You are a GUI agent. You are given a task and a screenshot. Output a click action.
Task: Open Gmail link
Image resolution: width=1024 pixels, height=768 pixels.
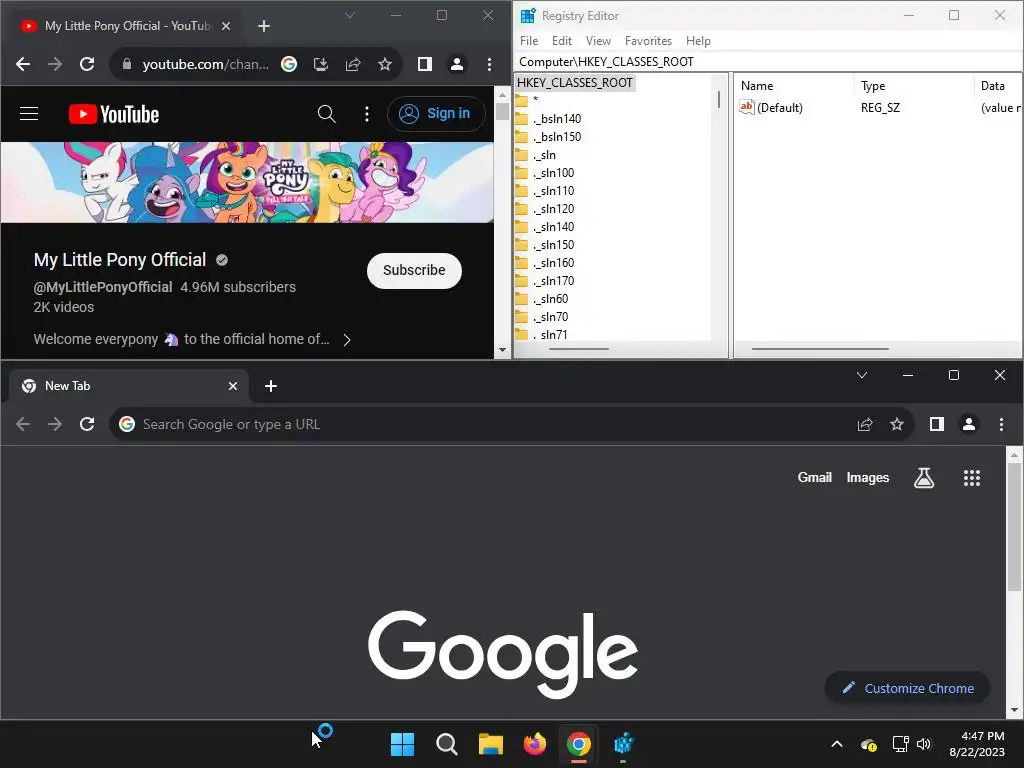814,477
